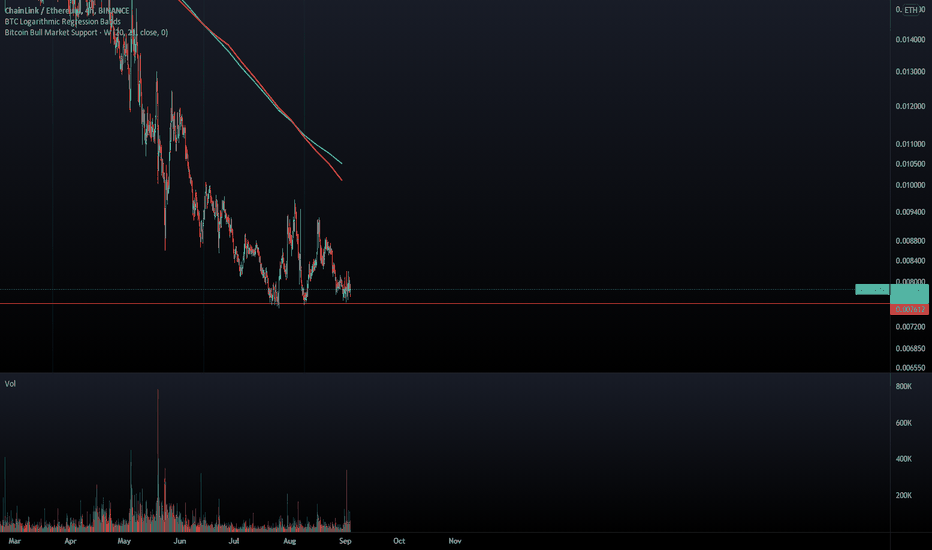Screen dimensions: 932x550
Task: Click the Jun label on time axis
Action: pyautogui.click(x=180, y=540)
